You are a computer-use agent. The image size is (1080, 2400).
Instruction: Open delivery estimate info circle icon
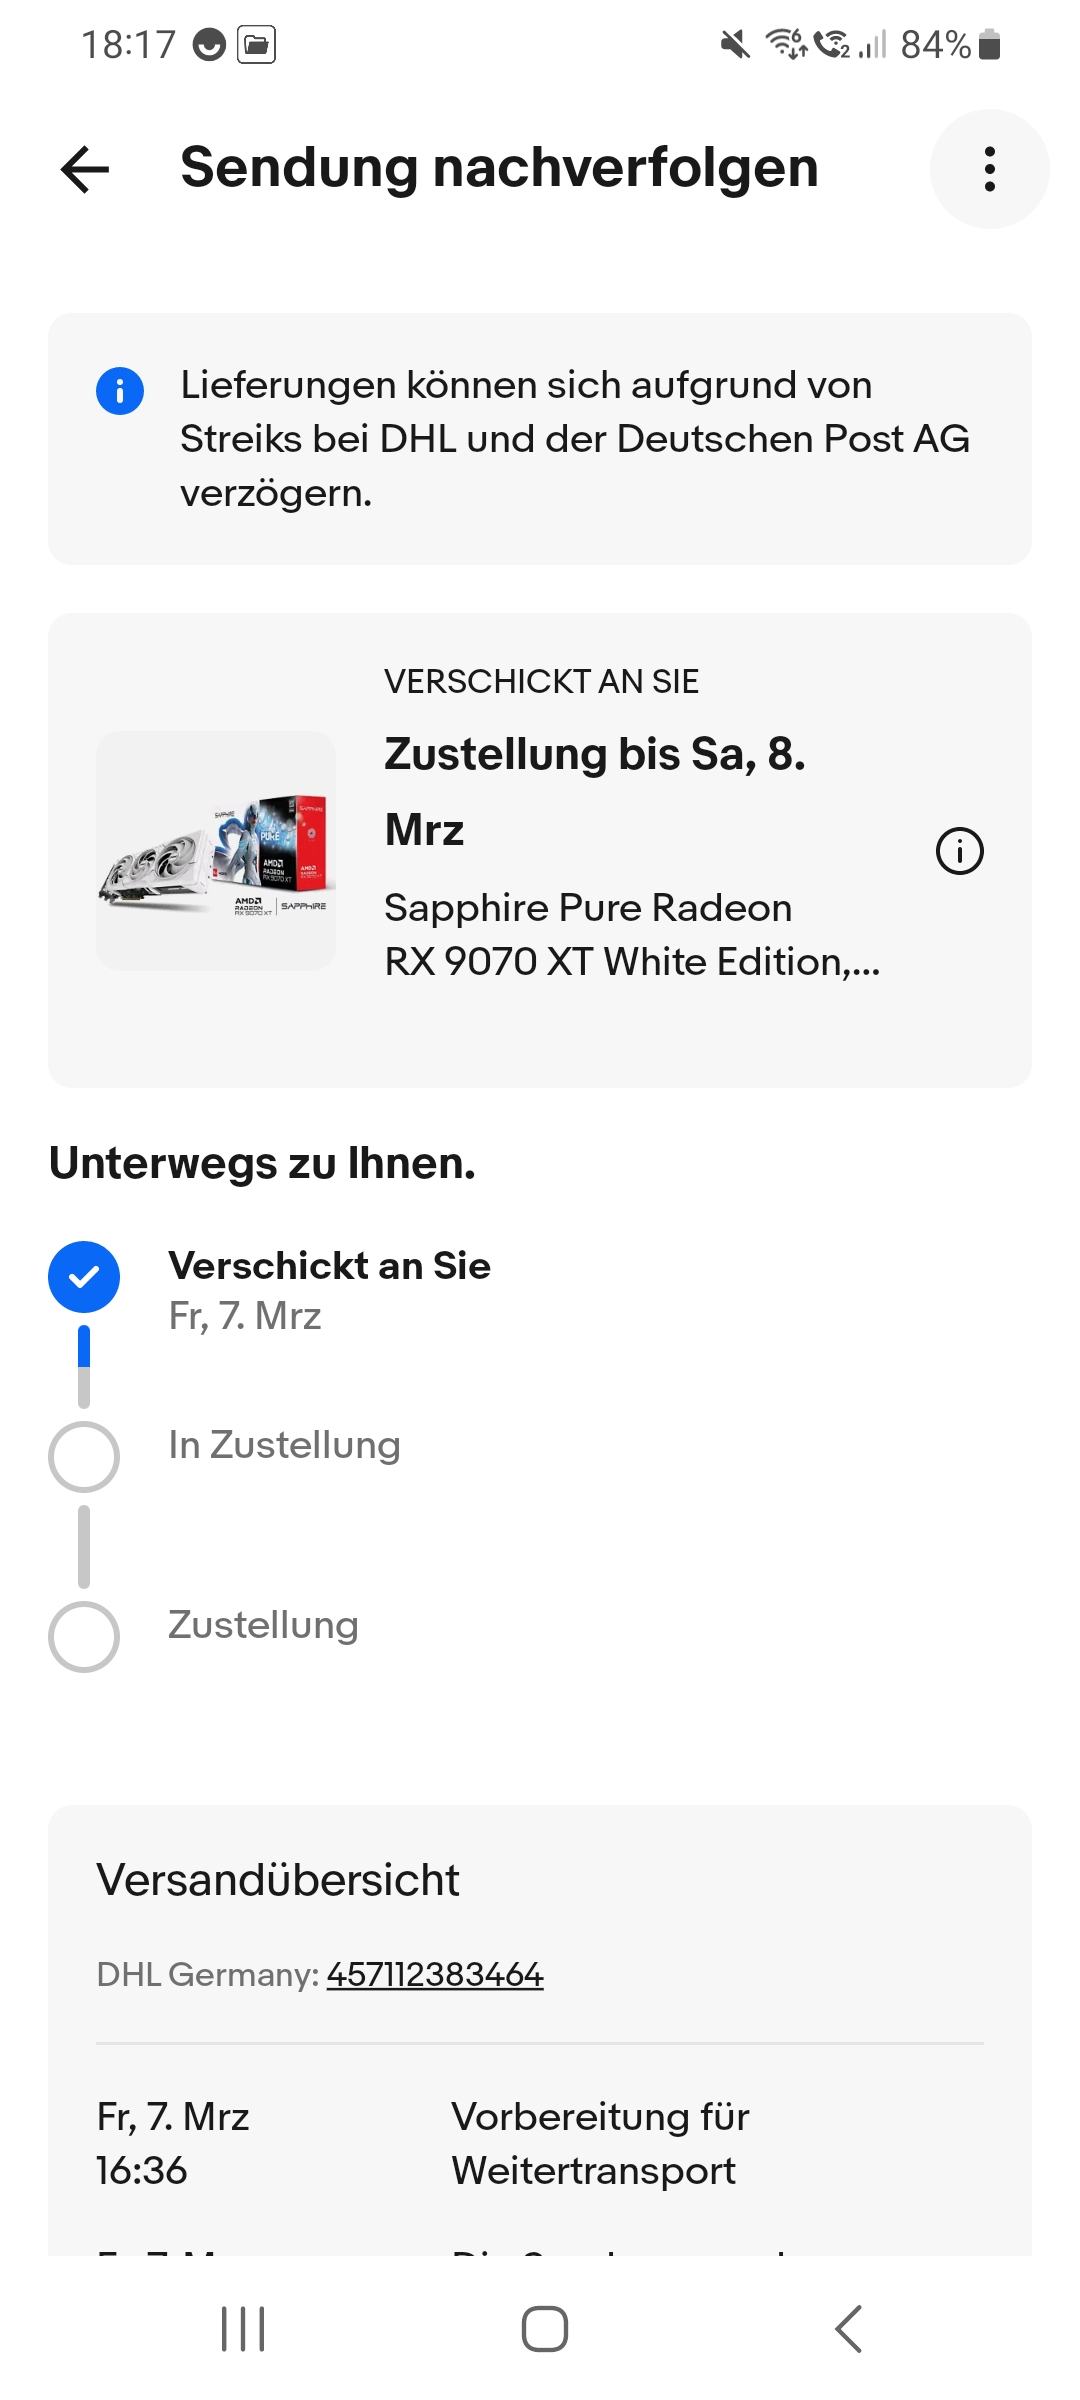click(959, 851)
